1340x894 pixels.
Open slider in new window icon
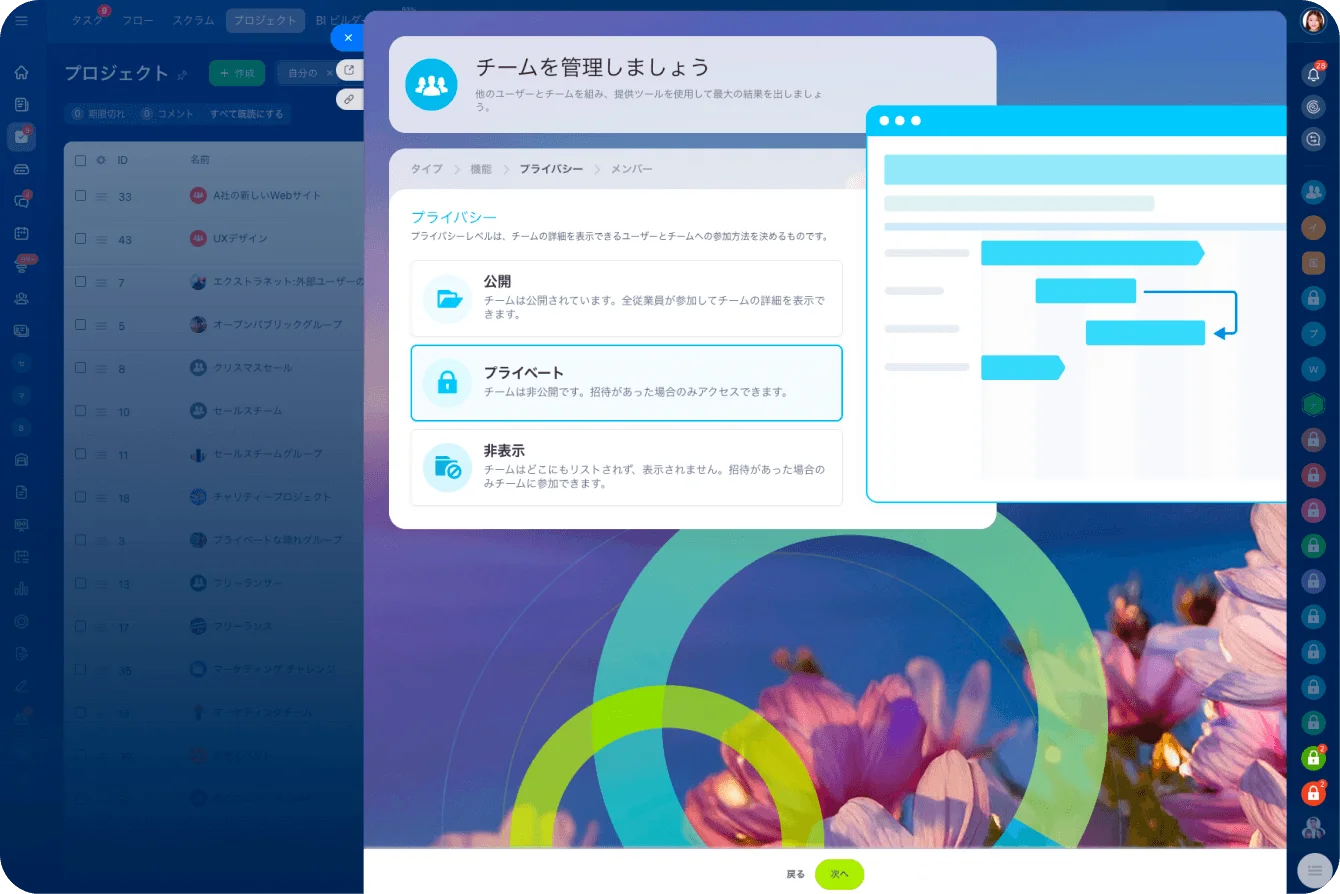[x=349, y=70]
